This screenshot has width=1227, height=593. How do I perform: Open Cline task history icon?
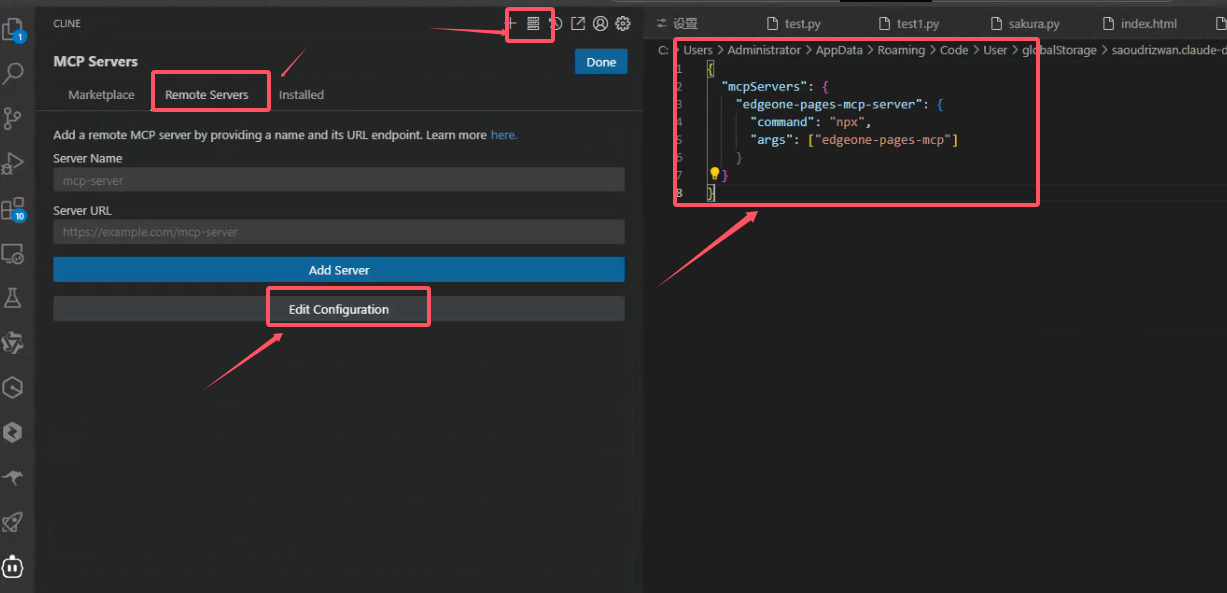point(556,23)
